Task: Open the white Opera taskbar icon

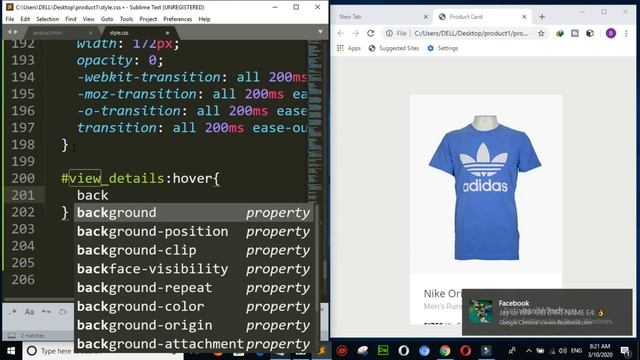Action: pos(404,351)
